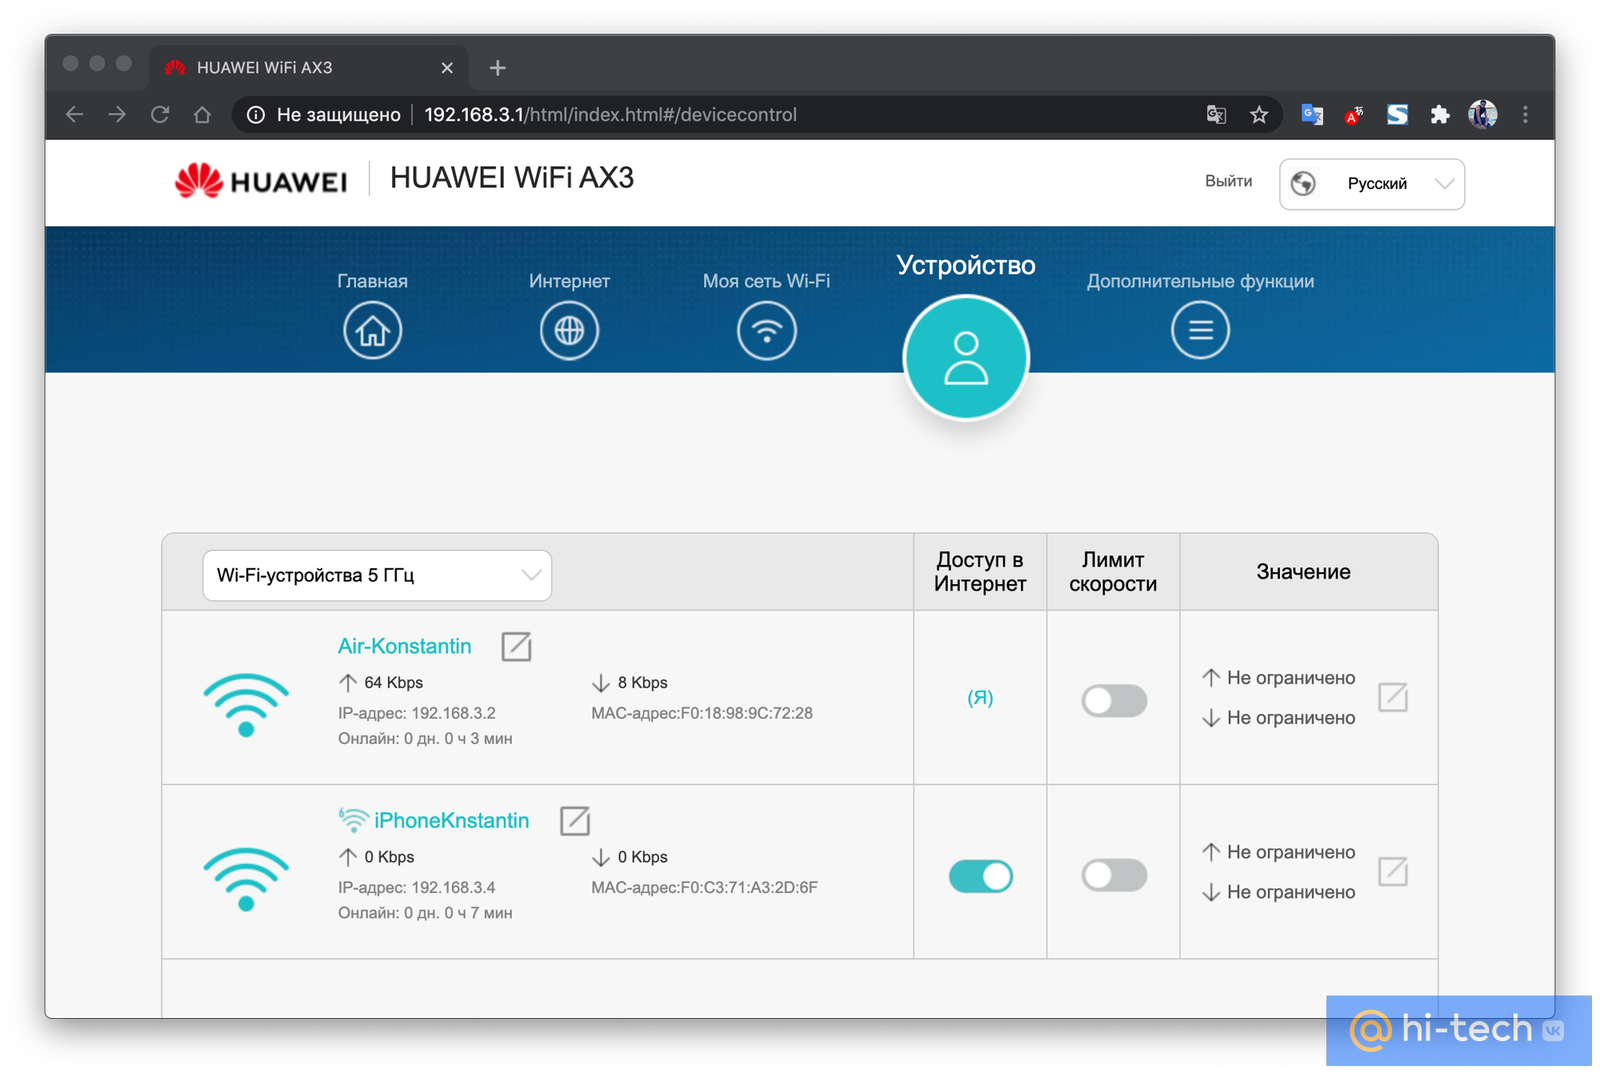Click IP-адрес: 192.168.3.4 text
The image size is (1600, 1074).
(416, 887)
